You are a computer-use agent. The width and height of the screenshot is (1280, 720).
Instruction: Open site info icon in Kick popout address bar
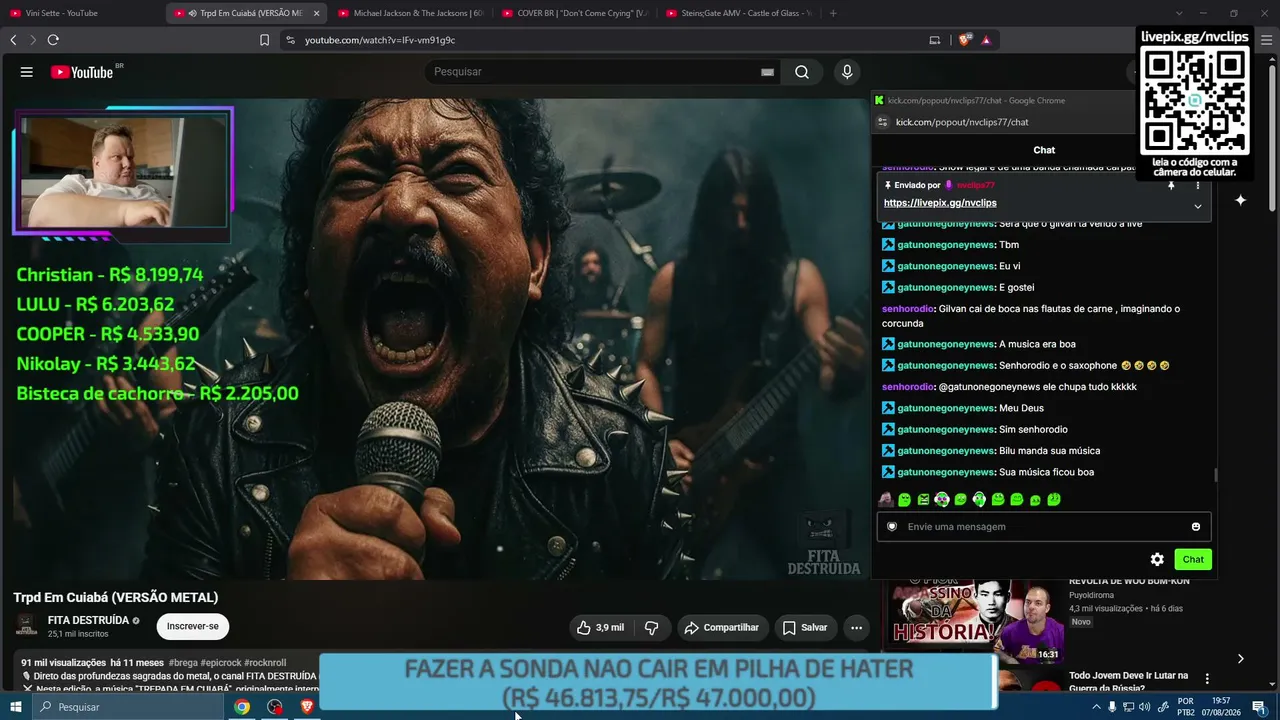pos(882,122)
